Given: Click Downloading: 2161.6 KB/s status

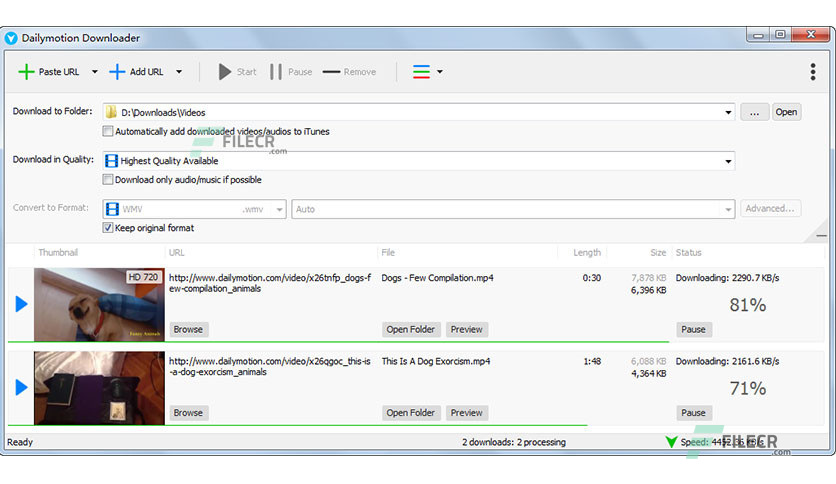Looking at the screenshot, I should [x=727, y=361].
